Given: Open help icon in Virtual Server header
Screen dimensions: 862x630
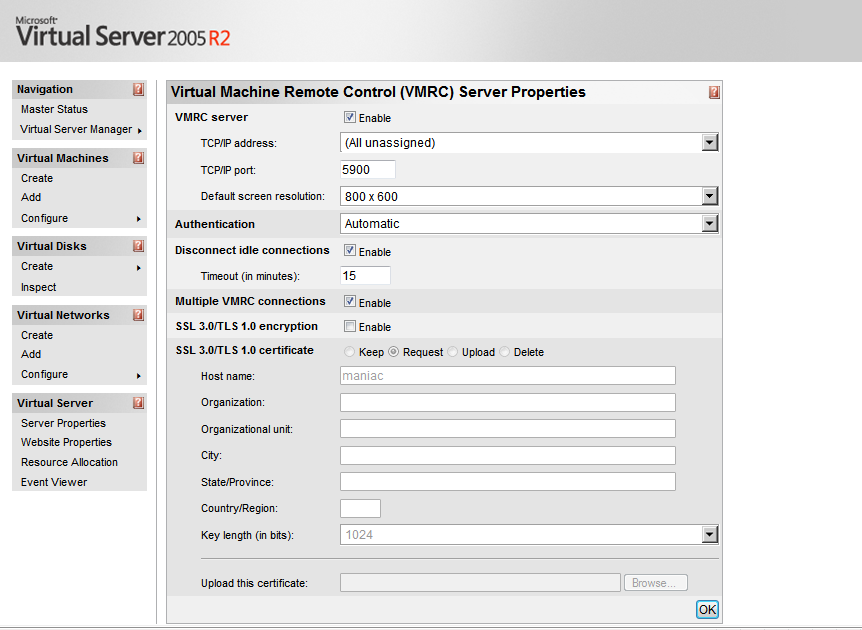Looking at the screenshot, I should point(139,403).
